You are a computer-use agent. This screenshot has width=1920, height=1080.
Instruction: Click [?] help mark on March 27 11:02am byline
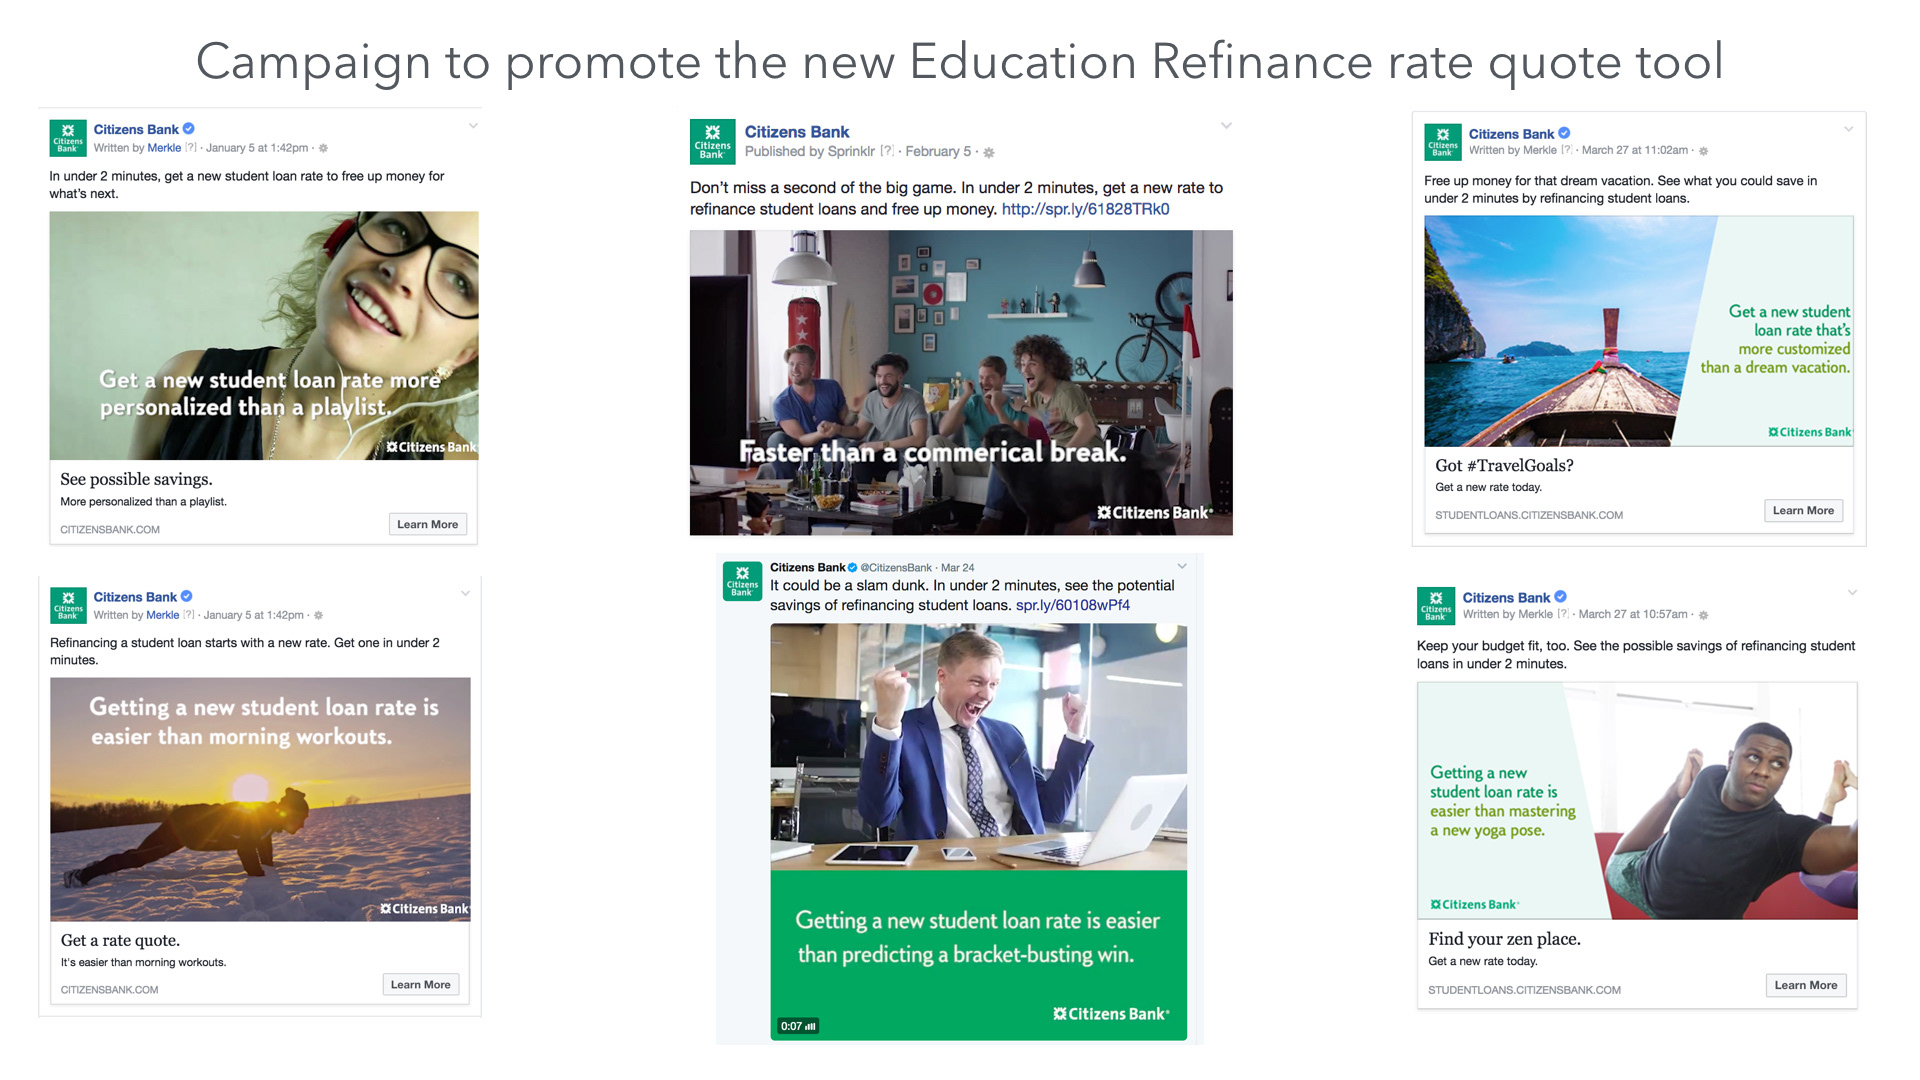pyautogui.click(x=1567, y=150)
